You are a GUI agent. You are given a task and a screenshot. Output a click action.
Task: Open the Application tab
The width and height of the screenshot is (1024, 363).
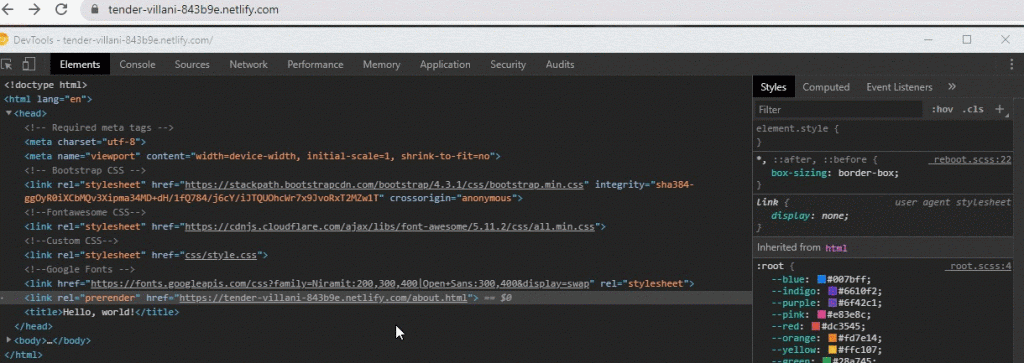click(445, 64)
